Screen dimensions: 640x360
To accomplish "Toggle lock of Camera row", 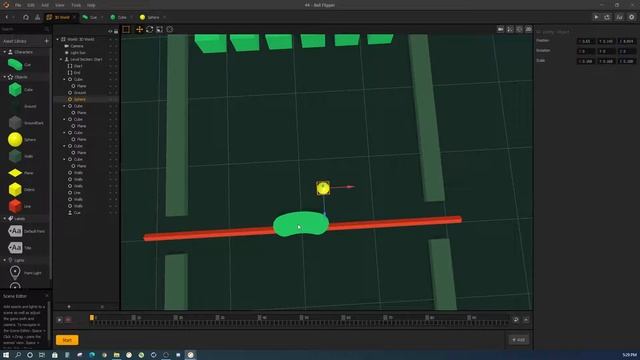I will (x=116, y=46).
